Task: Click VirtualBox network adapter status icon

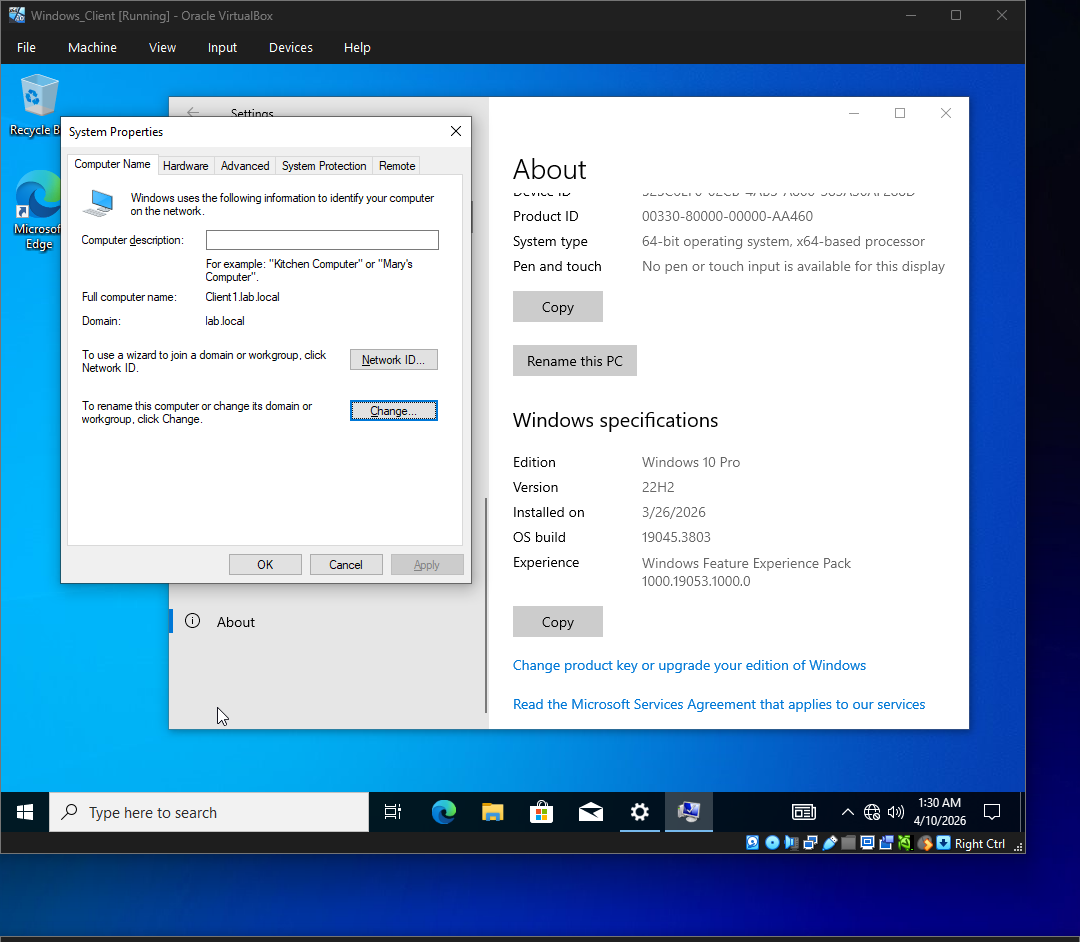Action: (810, 843)
